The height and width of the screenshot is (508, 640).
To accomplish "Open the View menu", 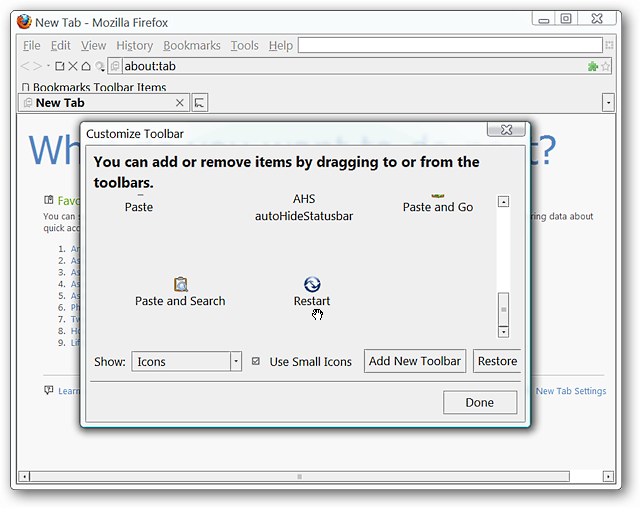I will point(93,45).
